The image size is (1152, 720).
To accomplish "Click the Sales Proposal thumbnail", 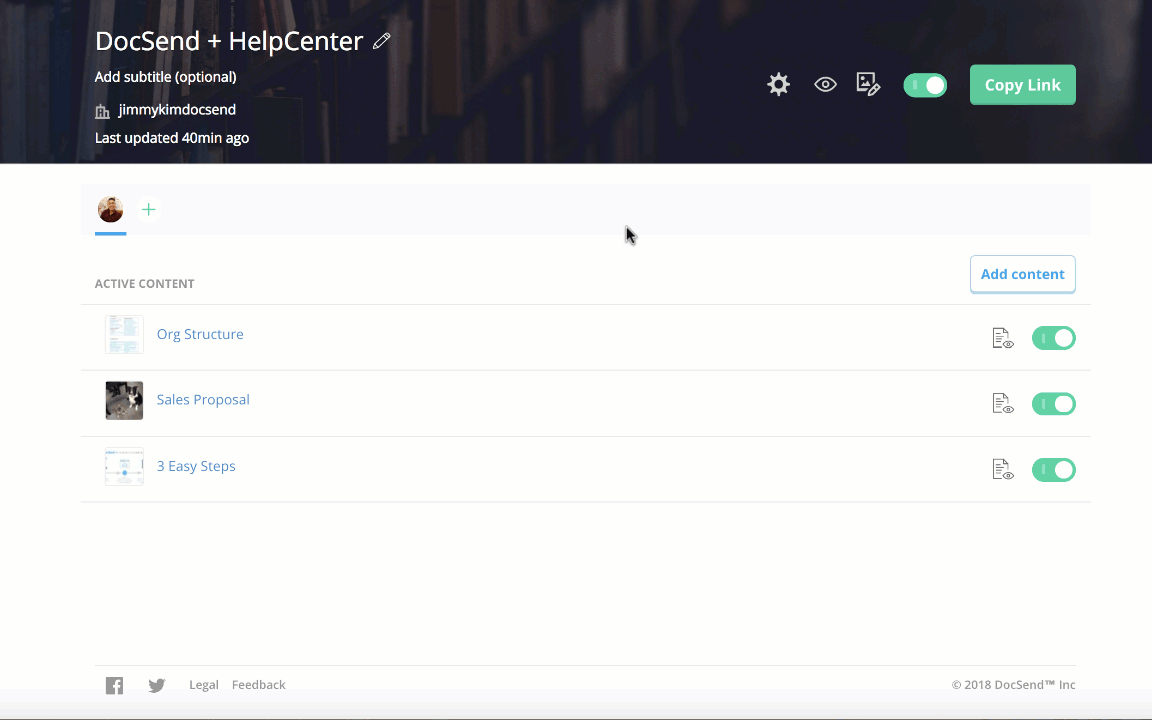I will coord(124,400).
